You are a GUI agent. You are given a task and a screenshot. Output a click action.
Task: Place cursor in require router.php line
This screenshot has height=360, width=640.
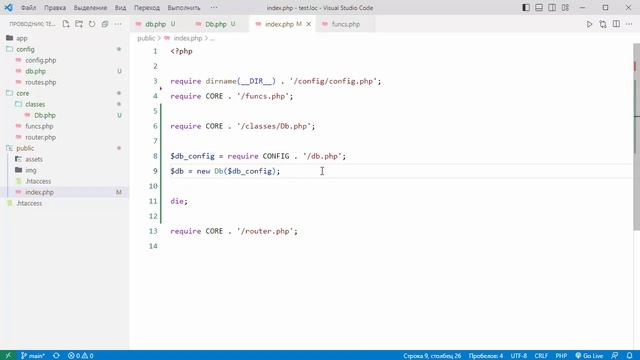coord(234,231)
